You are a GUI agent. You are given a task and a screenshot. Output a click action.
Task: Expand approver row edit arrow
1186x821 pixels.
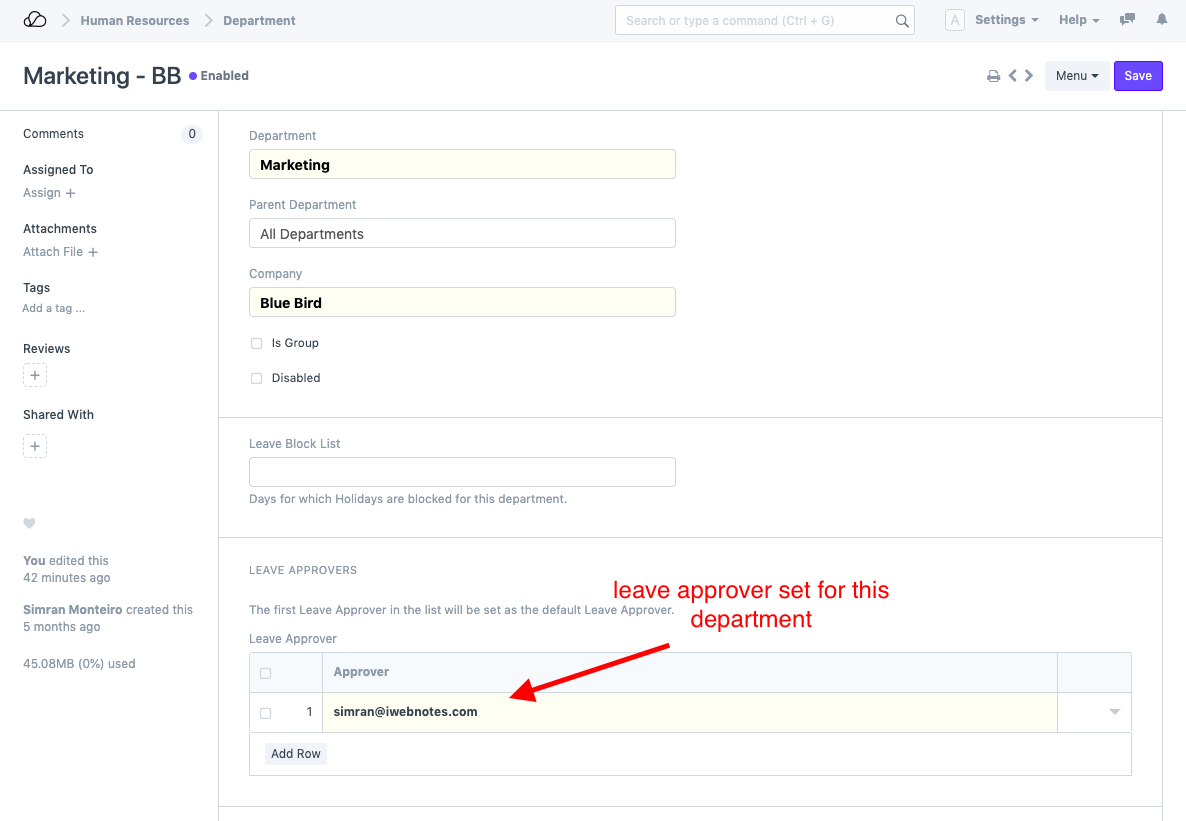tap(1114, 712)
